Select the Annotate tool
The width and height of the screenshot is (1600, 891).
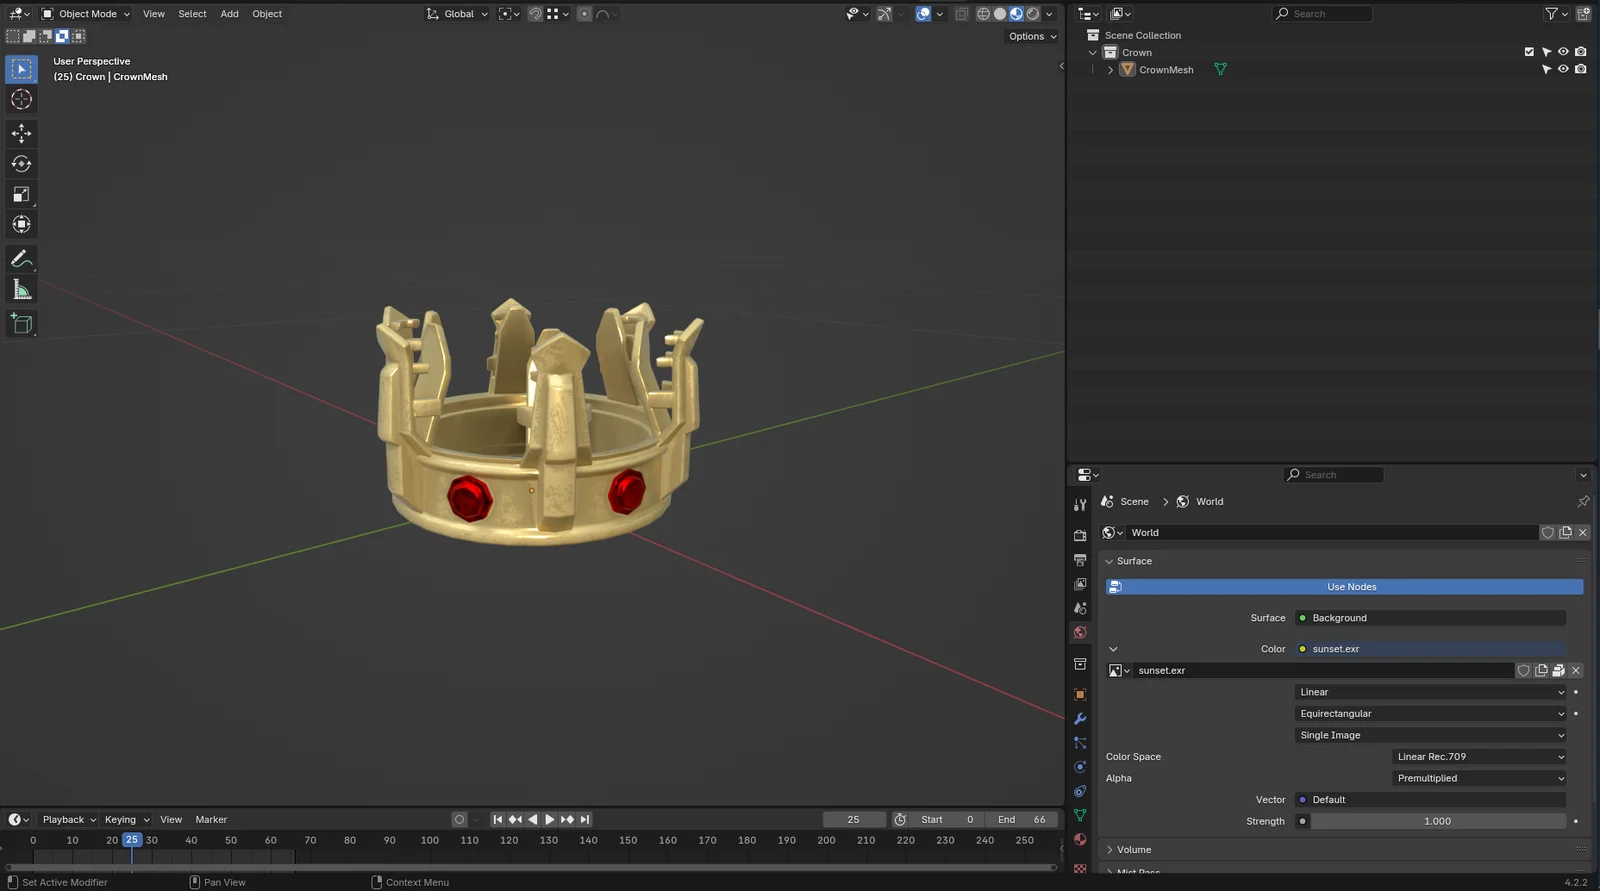tap(21, 259)
